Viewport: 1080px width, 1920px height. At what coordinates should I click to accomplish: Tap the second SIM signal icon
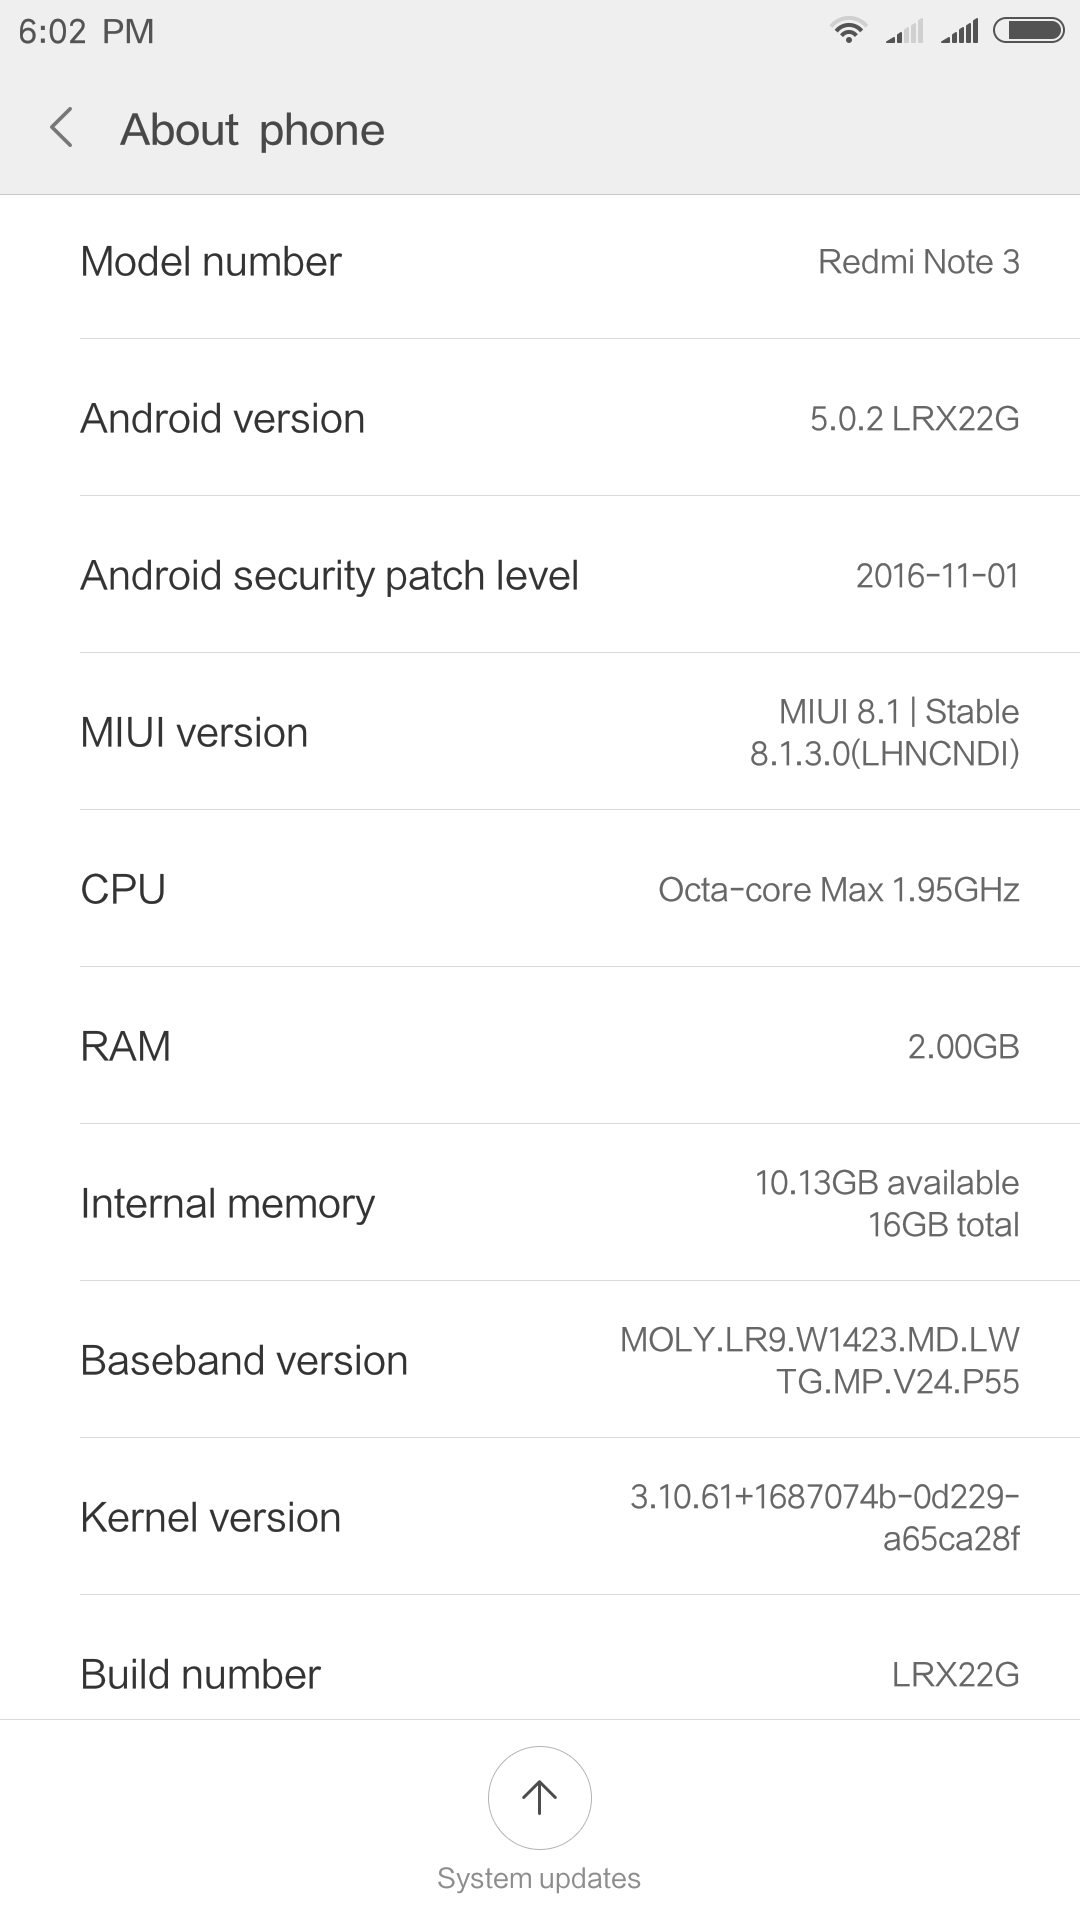[959, 32]
